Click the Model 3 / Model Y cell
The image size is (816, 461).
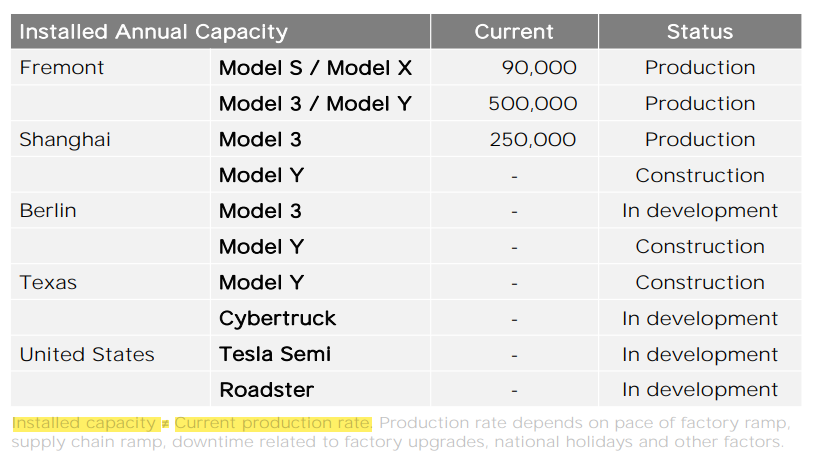315,104
